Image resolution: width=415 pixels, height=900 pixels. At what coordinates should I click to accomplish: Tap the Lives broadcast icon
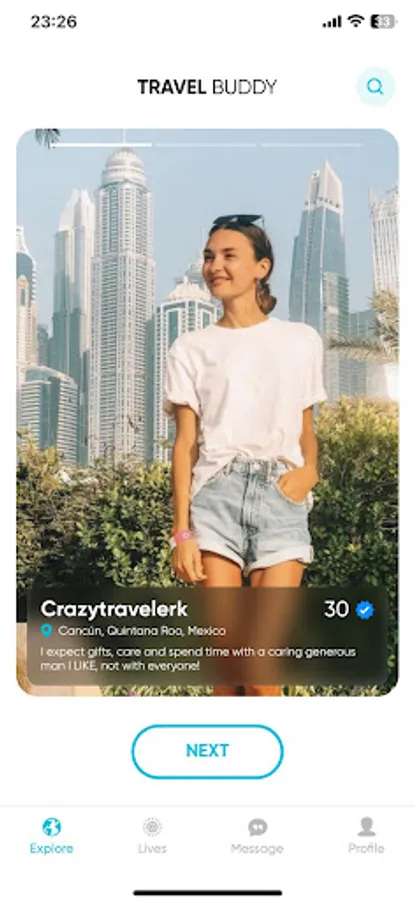point(152,827)
